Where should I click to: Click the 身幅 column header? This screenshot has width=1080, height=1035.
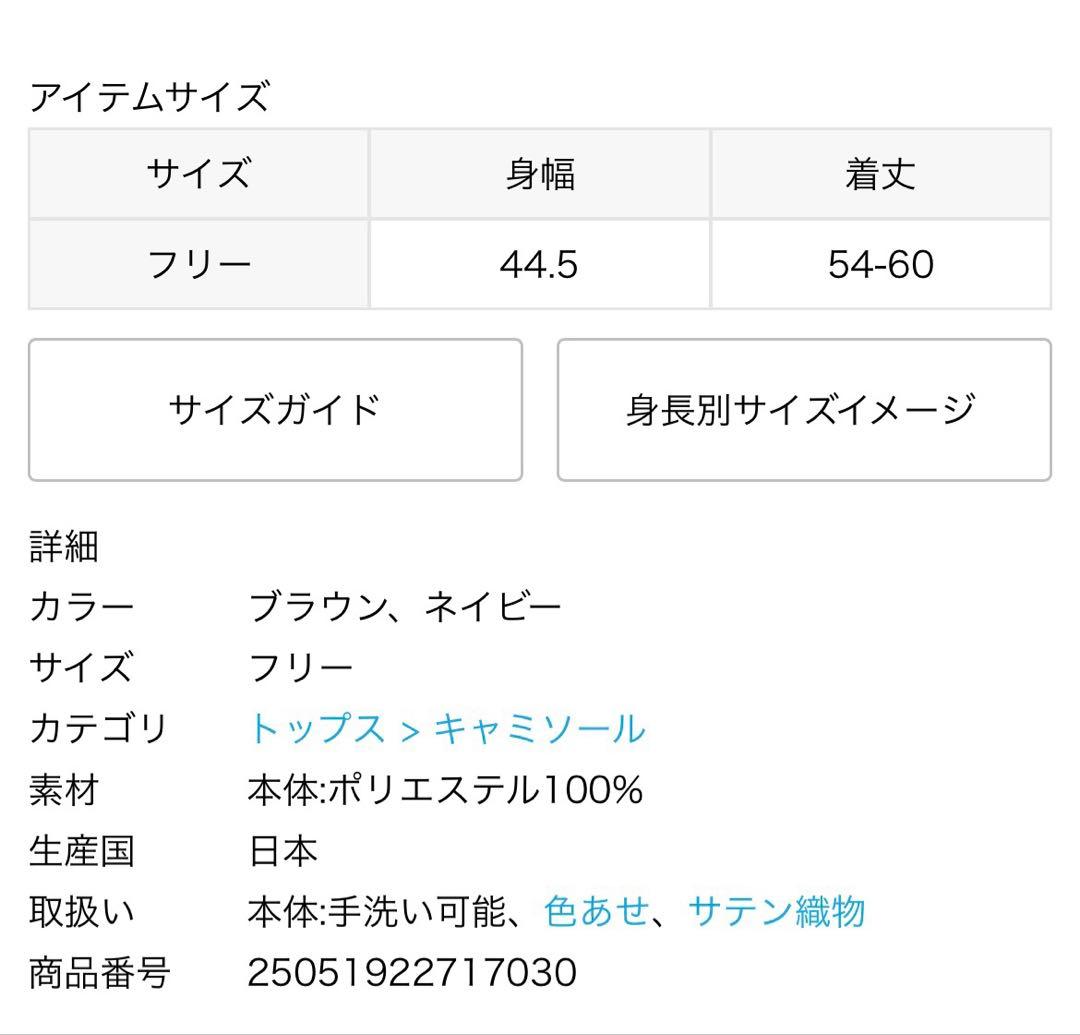(x=541, y=173)
